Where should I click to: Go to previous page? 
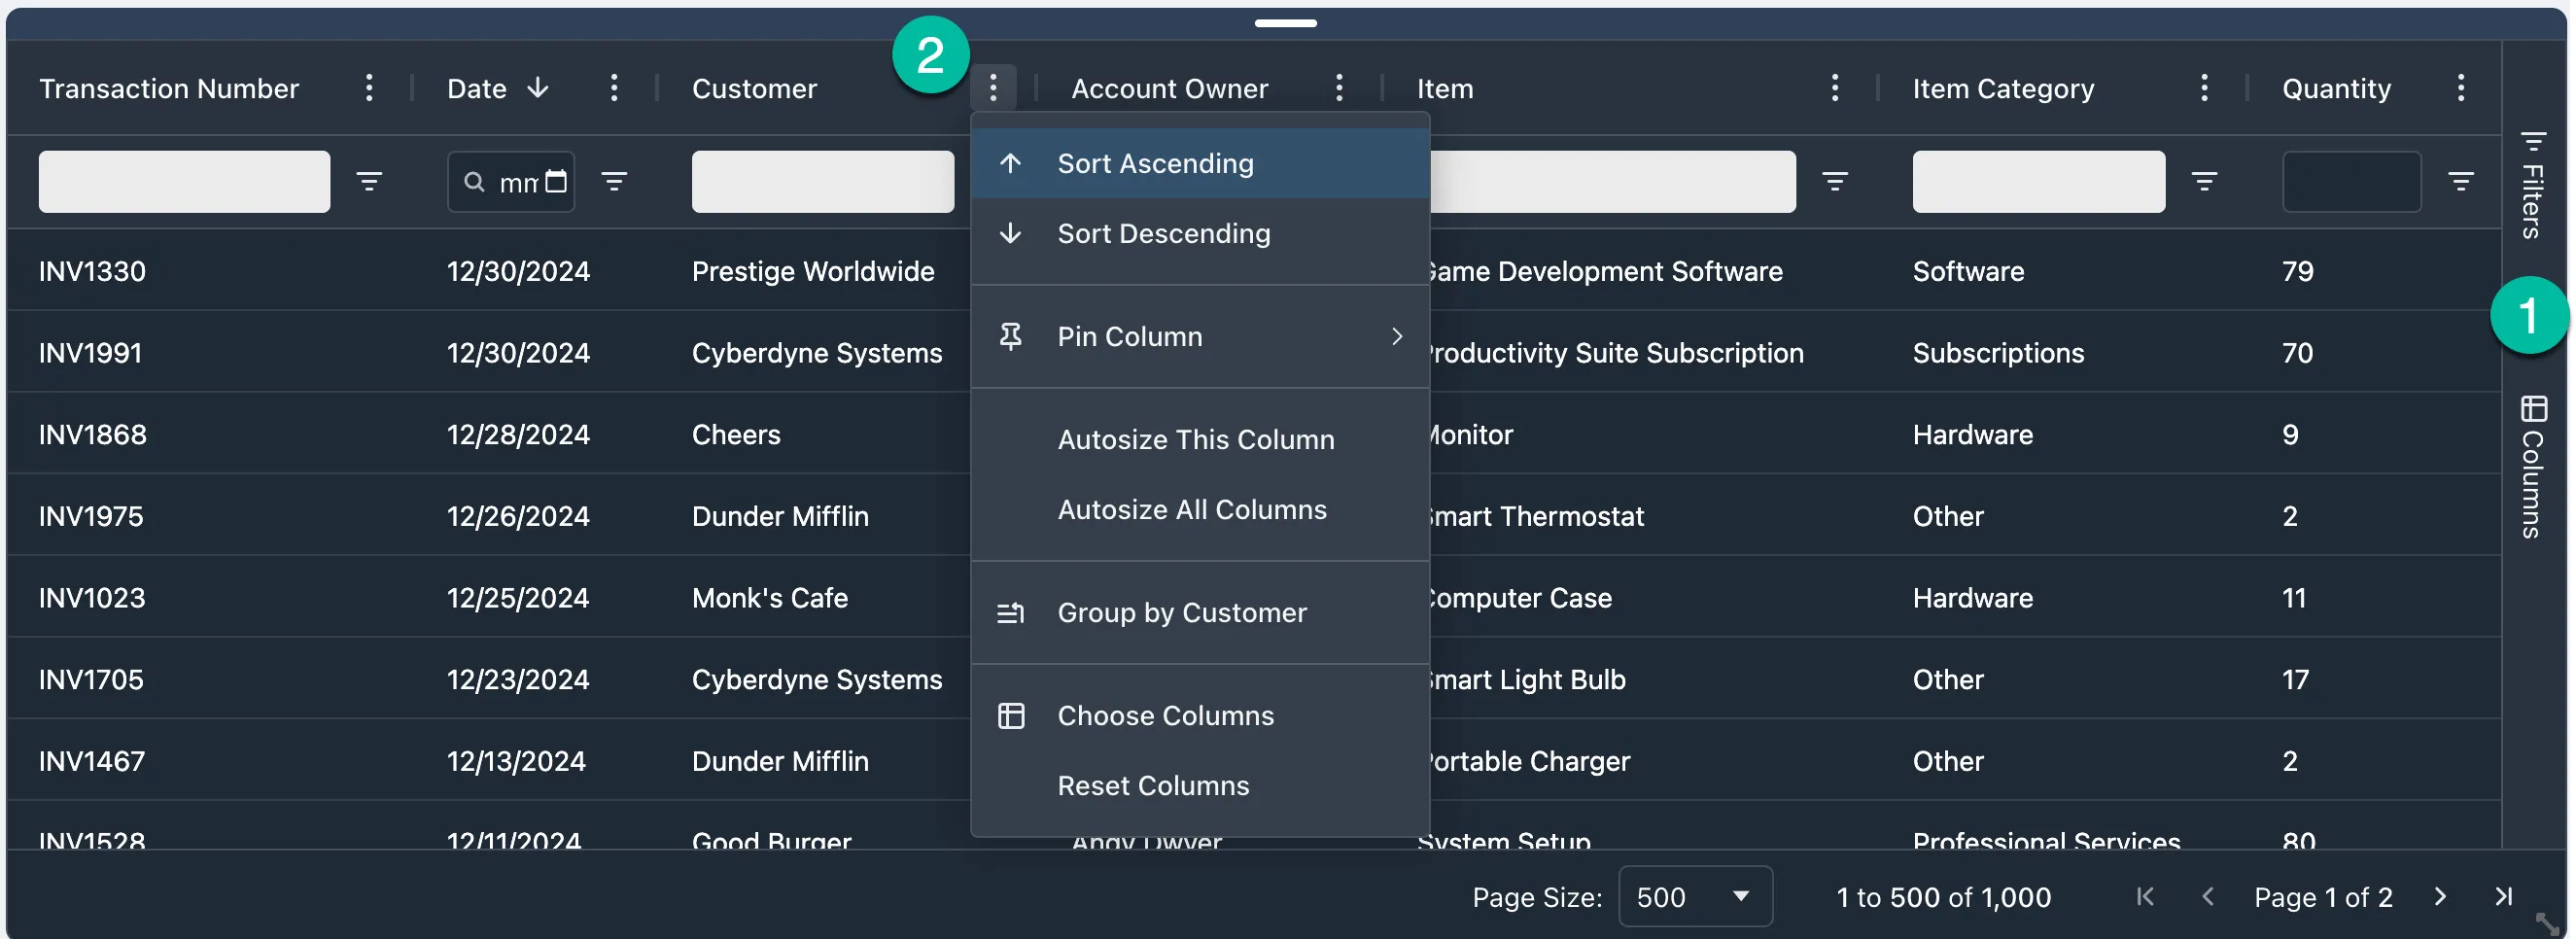point(2207,896)
